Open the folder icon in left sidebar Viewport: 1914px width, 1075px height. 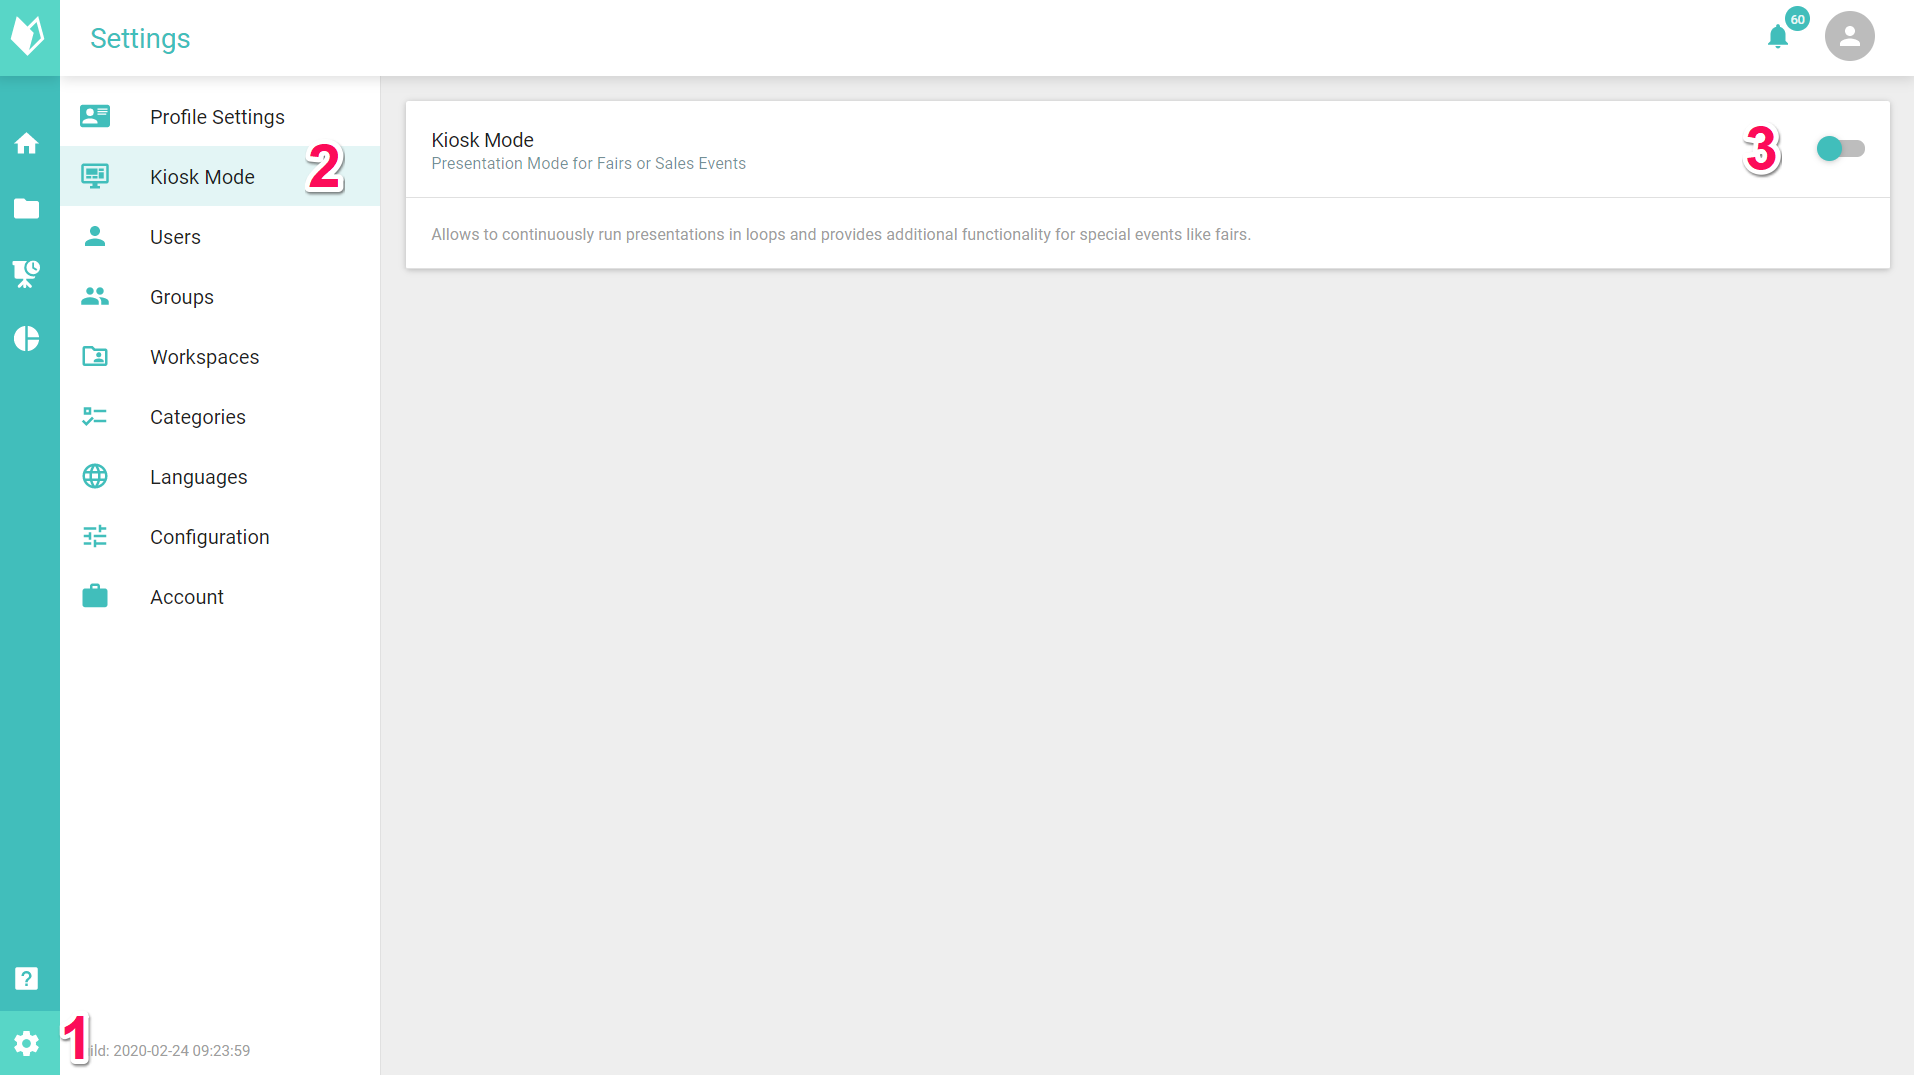pyautogui.click(x=27, y=209)
